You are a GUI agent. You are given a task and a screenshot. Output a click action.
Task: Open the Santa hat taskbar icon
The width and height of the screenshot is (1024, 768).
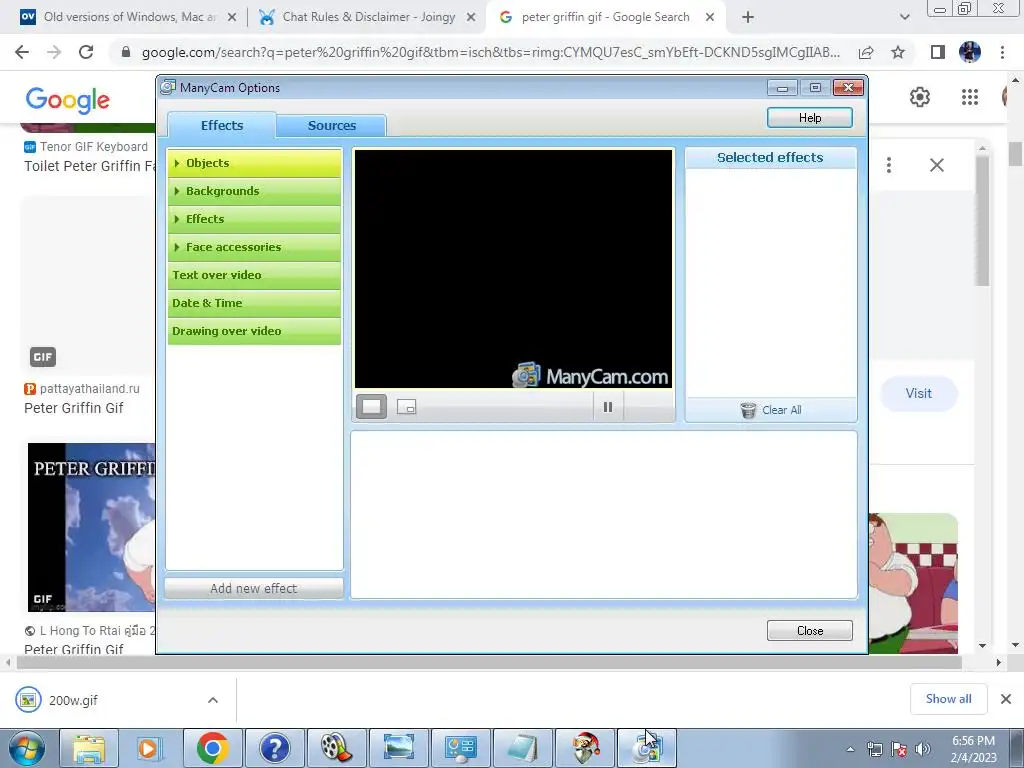(x=584, y=748)
